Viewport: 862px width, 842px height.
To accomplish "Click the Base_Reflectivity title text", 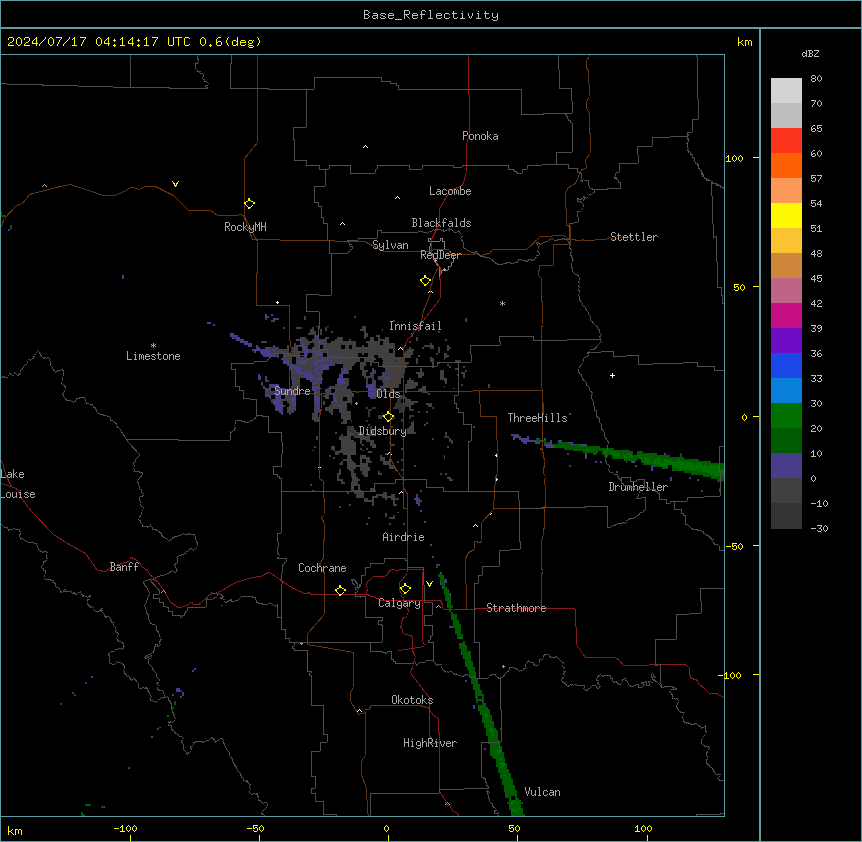I will [431, 15].
